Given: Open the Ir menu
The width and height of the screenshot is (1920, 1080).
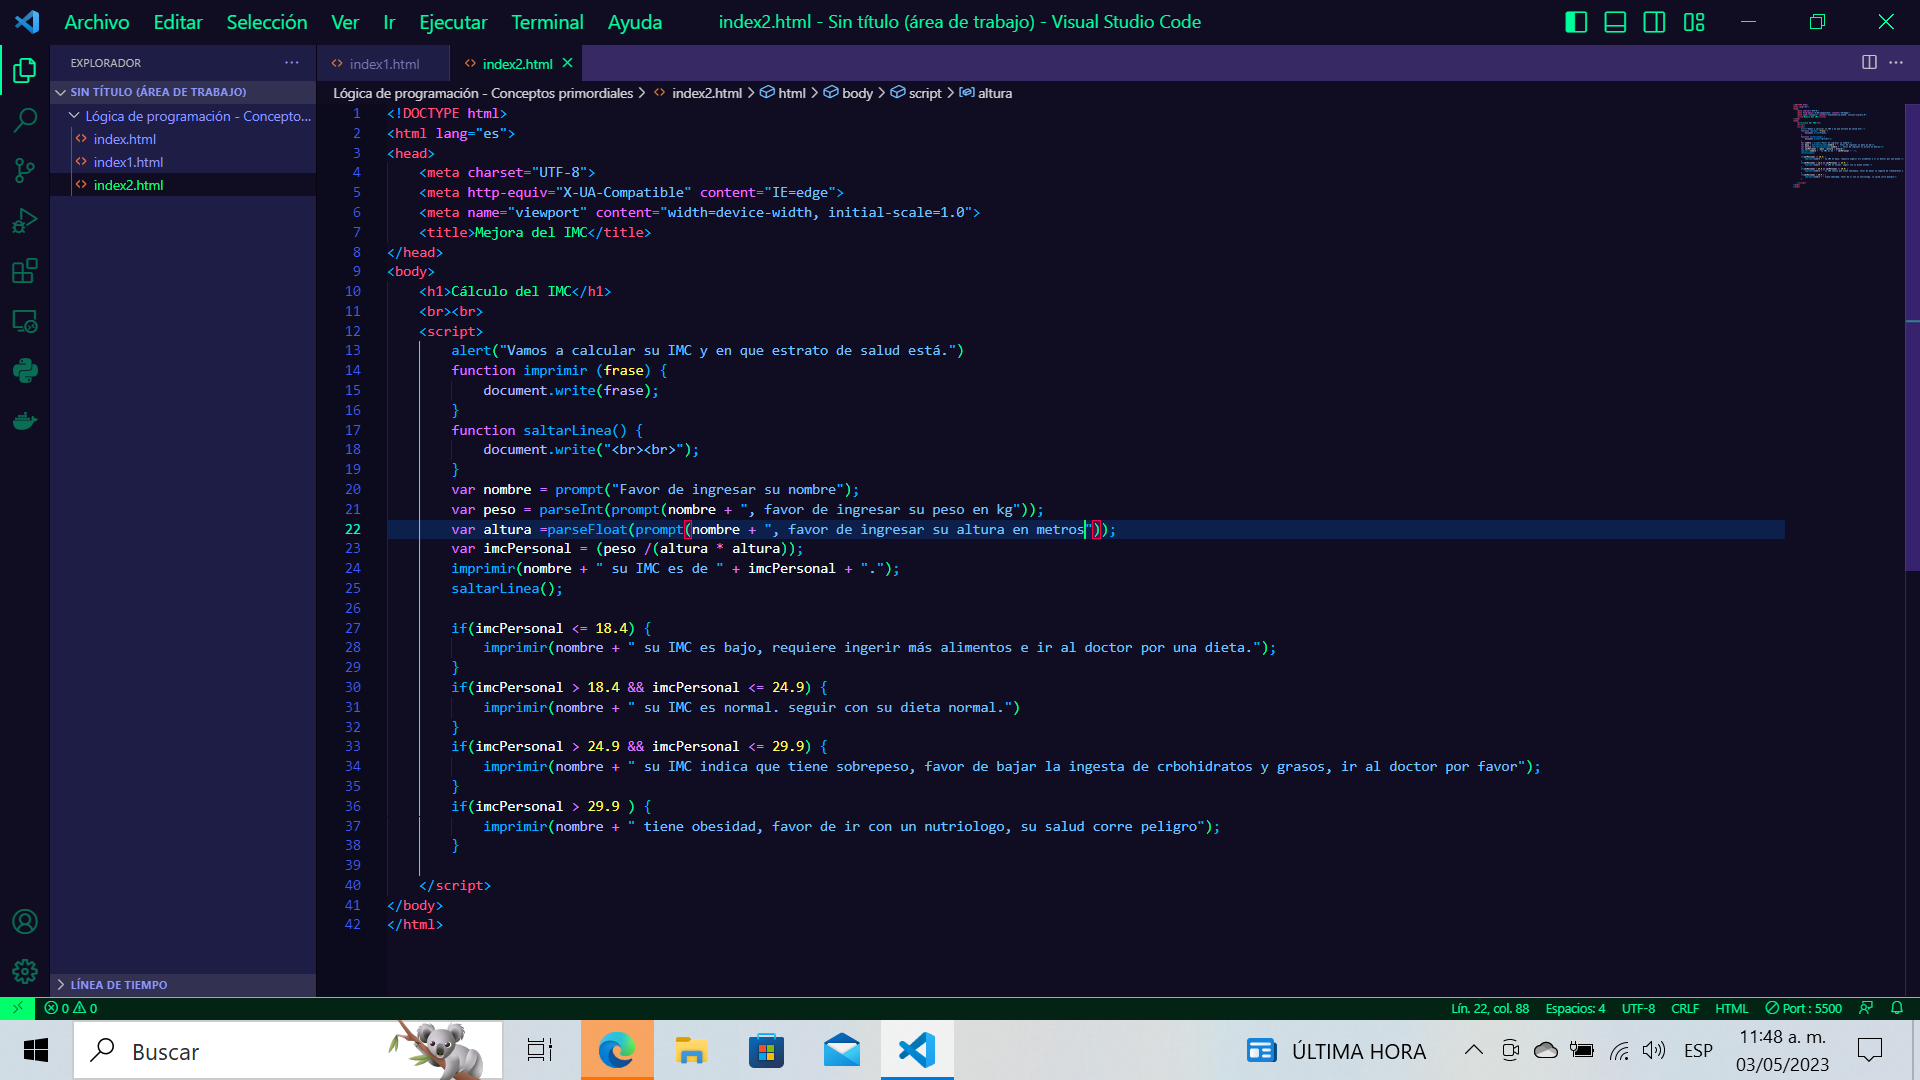Looking at the screenshot, I should pos(389,22).
